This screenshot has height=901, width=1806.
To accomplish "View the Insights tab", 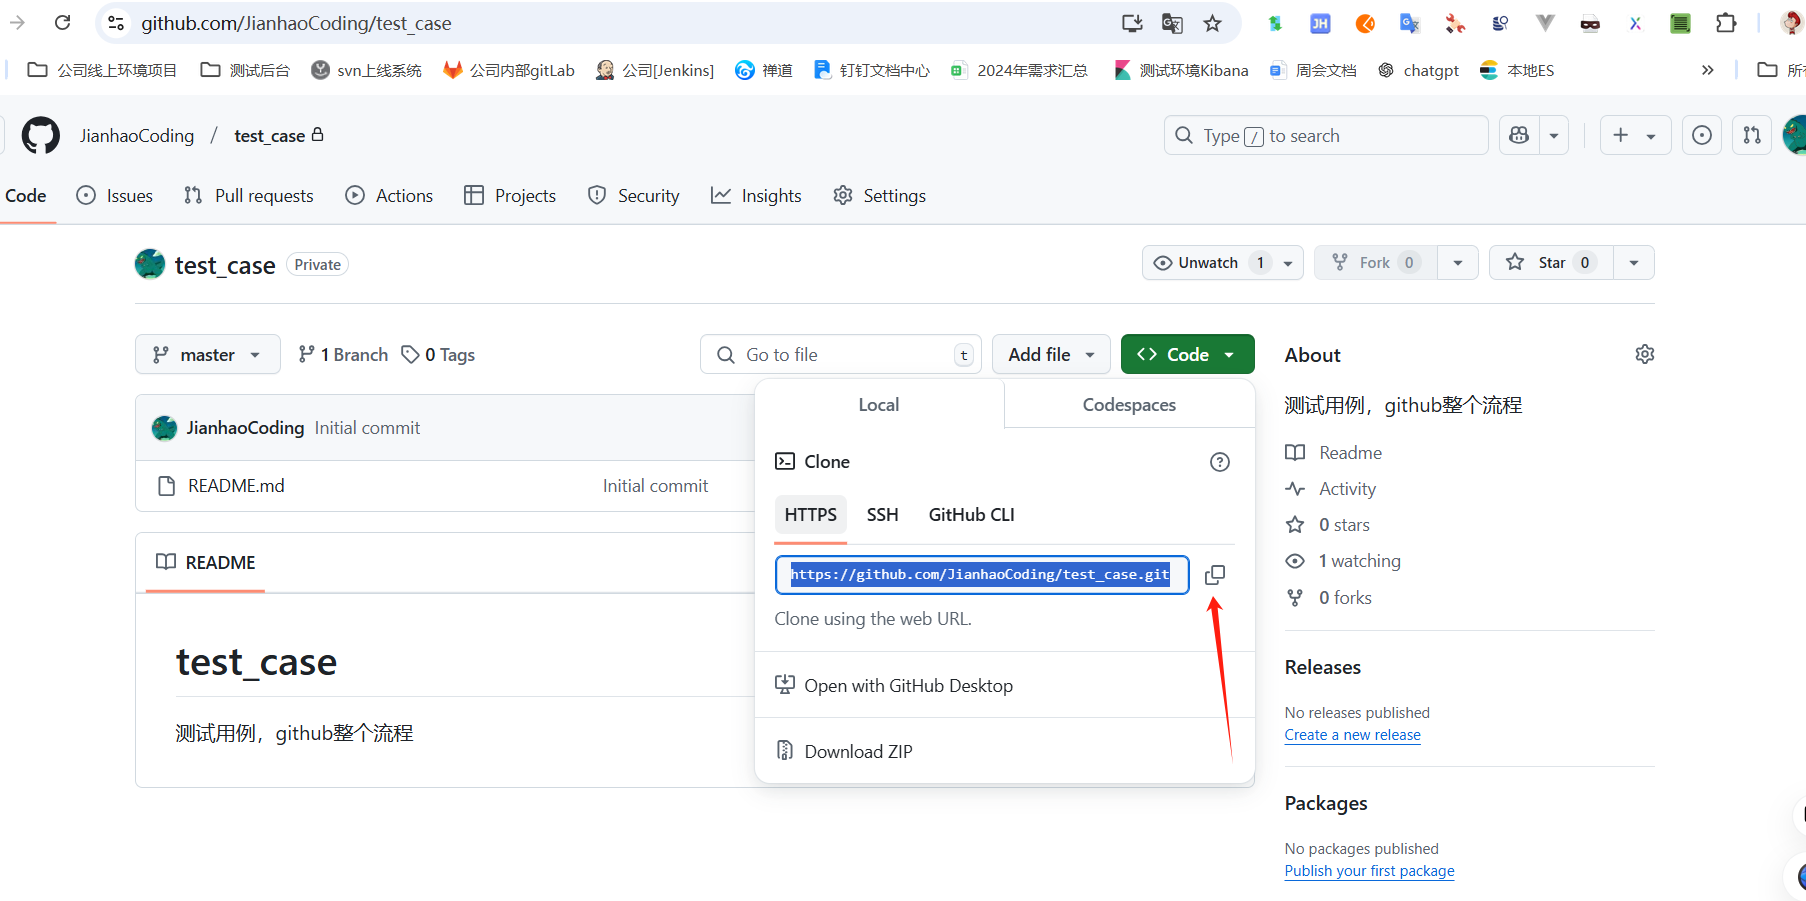I will (756, 196).
